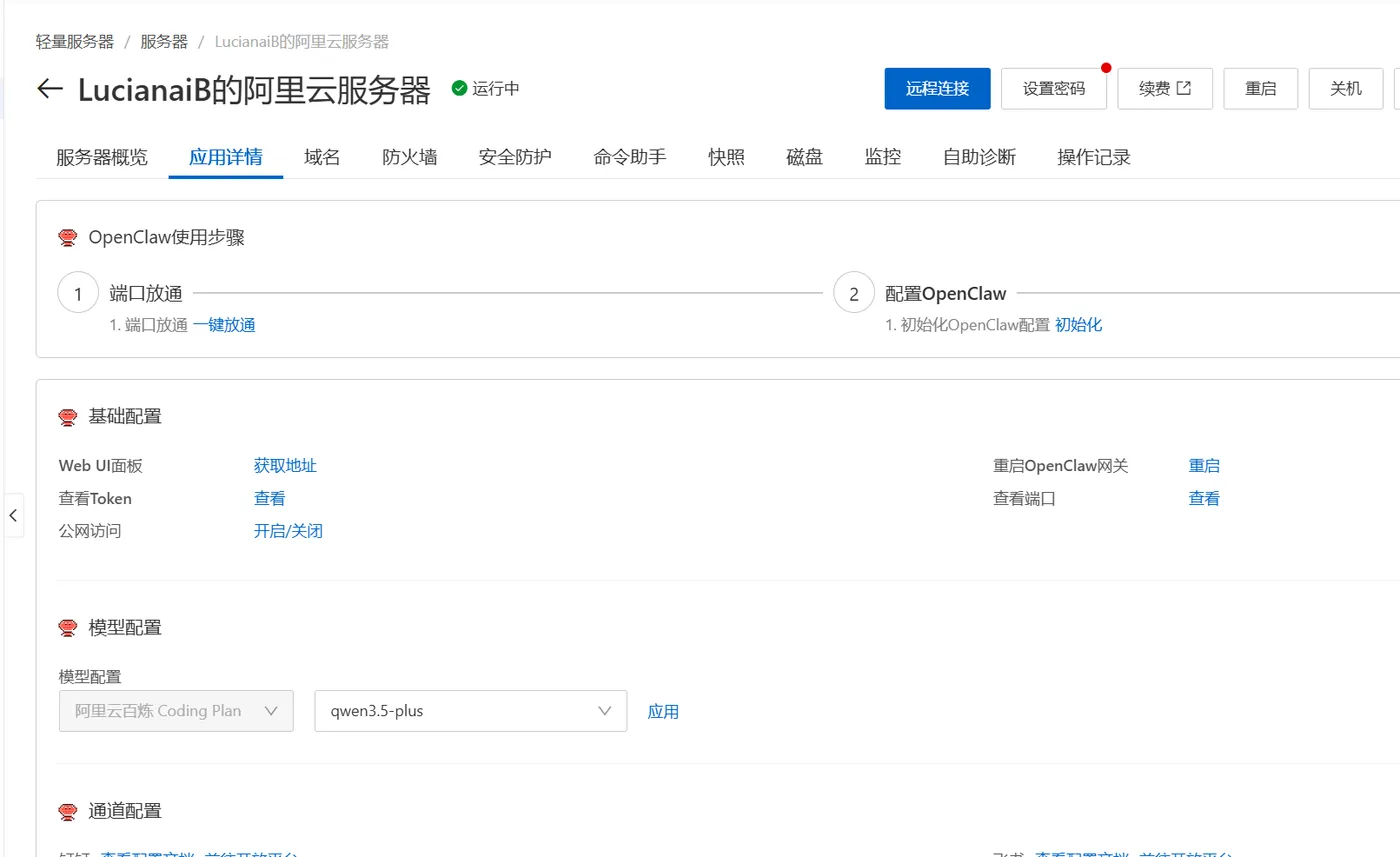Click the 端口放通 step title

(146, 294)
